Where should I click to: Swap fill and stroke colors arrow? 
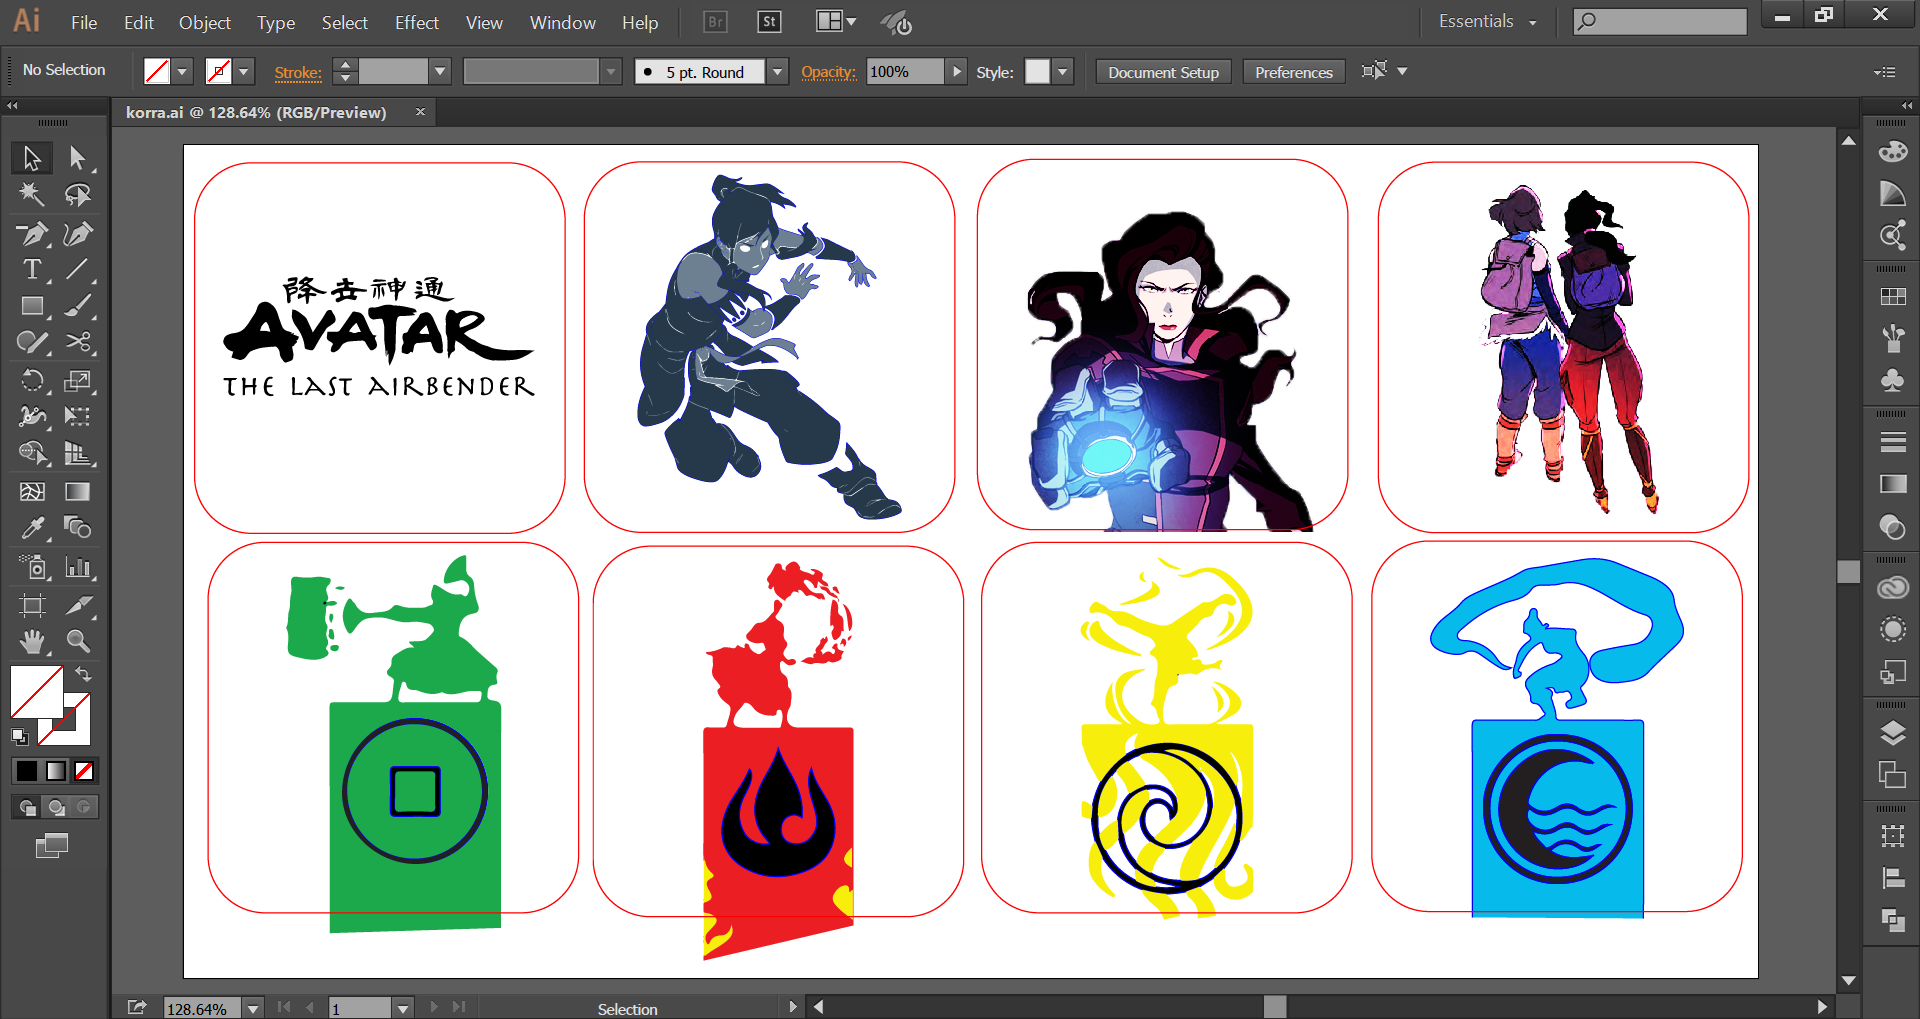pos(84,674)
